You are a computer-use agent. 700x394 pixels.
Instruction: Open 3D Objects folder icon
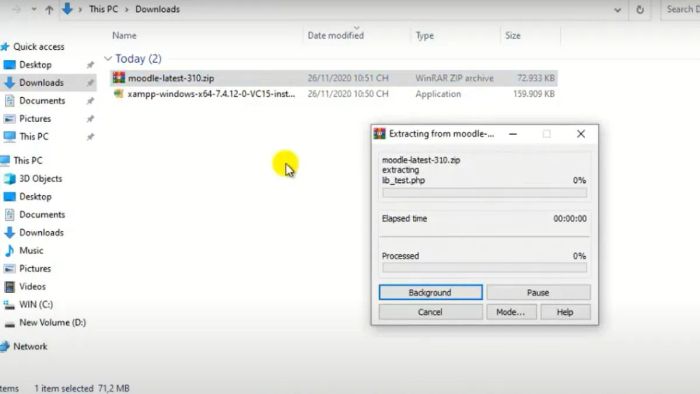coord(9,178)
